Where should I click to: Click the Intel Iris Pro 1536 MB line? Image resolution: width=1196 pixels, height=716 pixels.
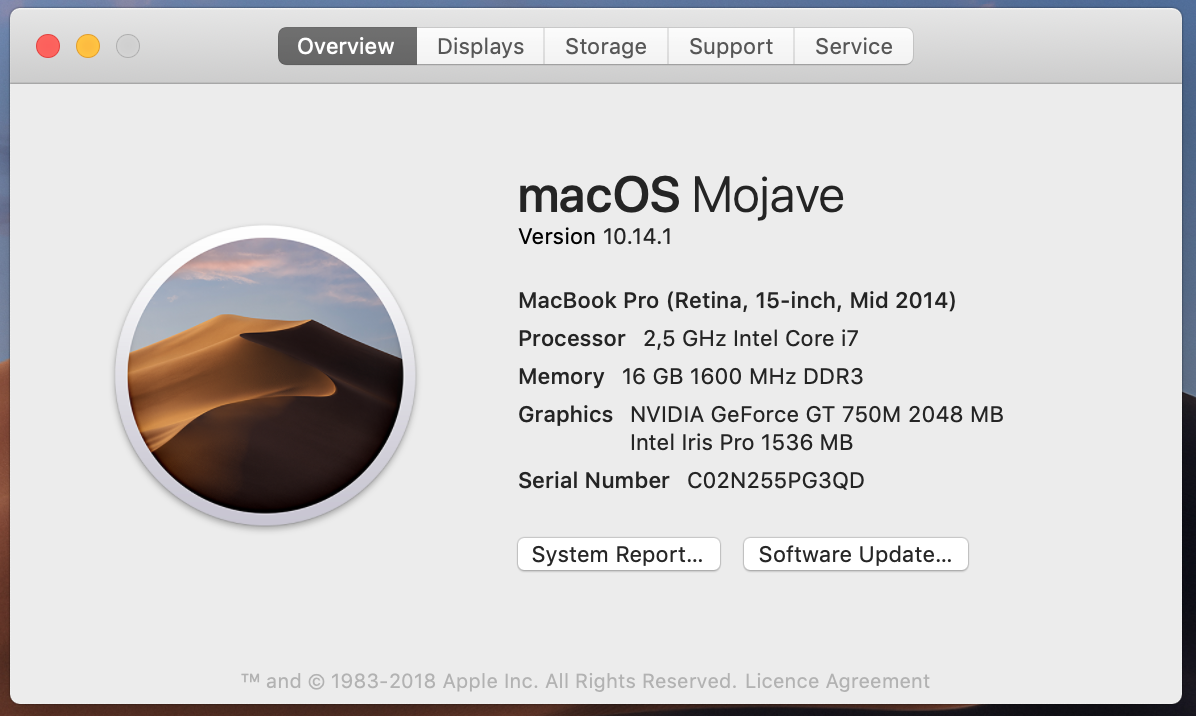[x=741, y=443]
